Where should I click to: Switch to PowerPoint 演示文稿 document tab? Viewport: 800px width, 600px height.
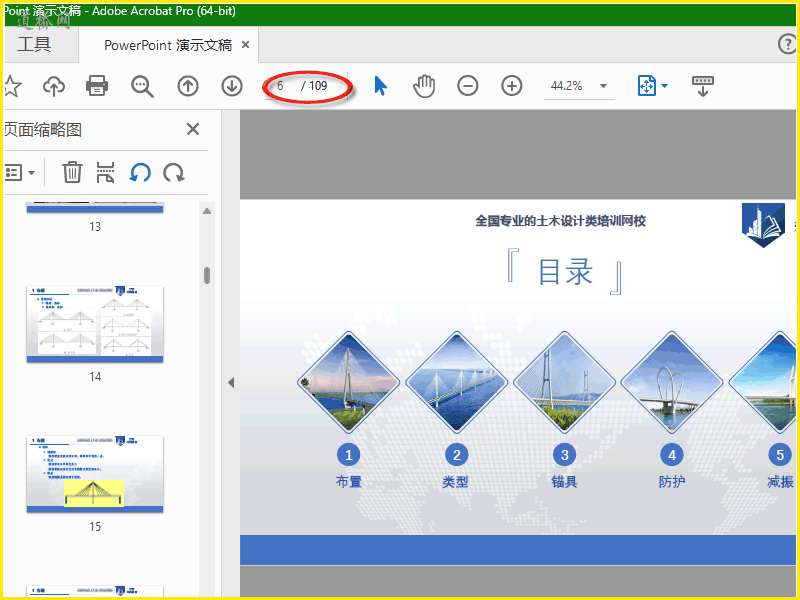tap(168, 45)
